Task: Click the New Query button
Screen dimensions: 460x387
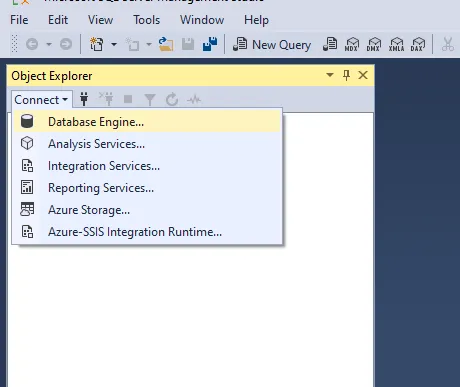Action: pos(272,44)
